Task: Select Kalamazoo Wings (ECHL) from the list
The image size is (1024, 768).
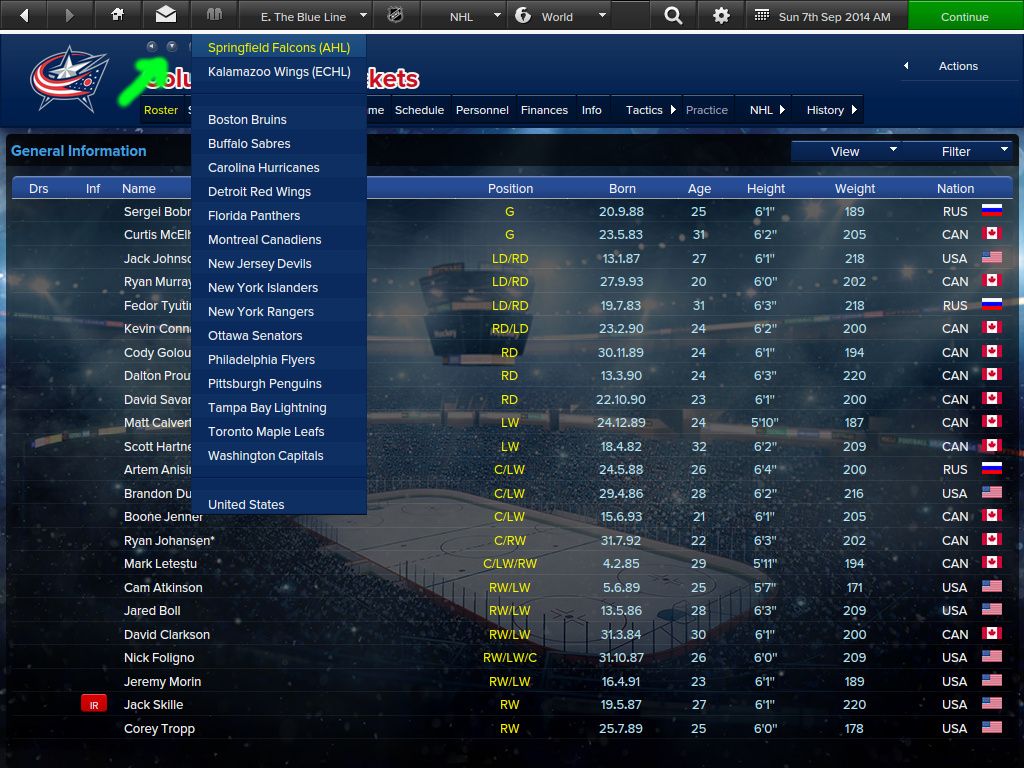Action: click(x=279, y=72)
